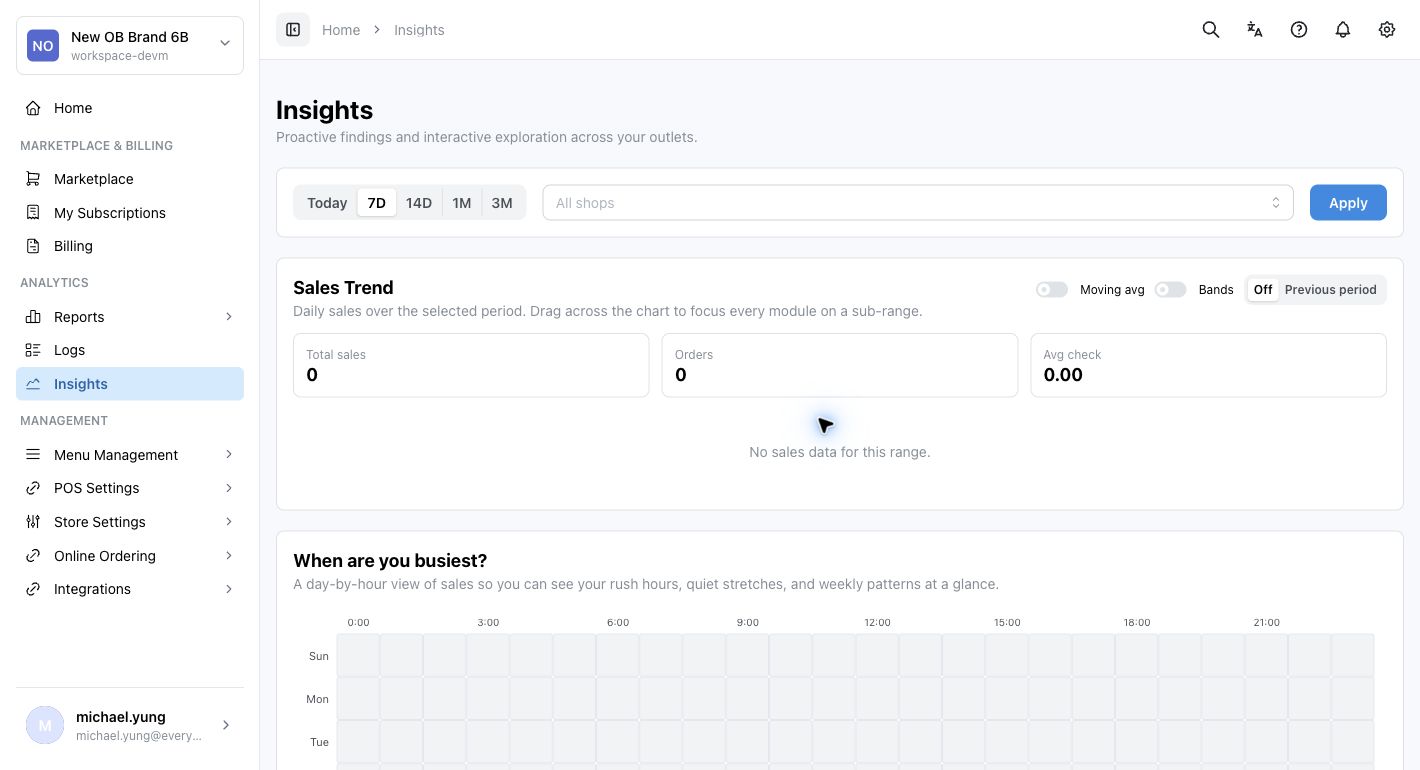The height and width of the screenshot is (770, 1420).
Task: Select the 7D range tab
Action: click(x=377, y=203)
